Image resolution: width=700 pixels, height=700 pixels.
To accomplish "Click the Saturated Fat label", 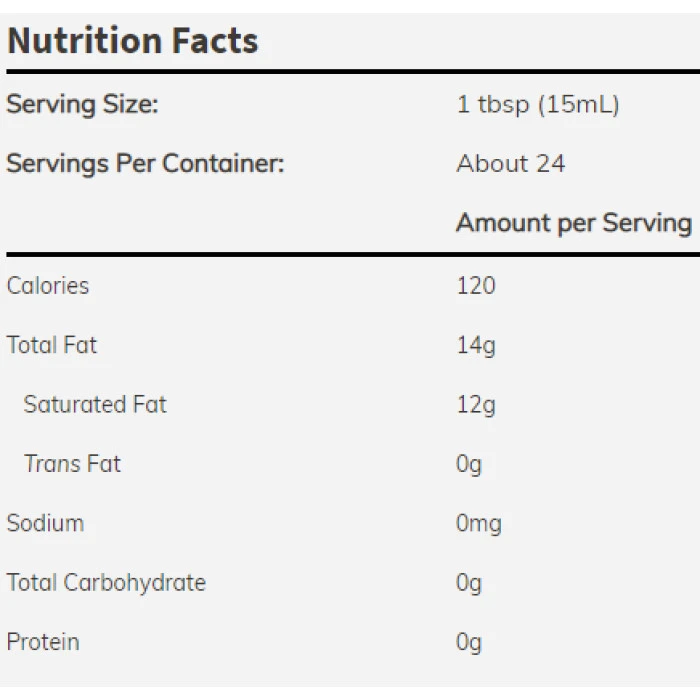I will (95, 404).
